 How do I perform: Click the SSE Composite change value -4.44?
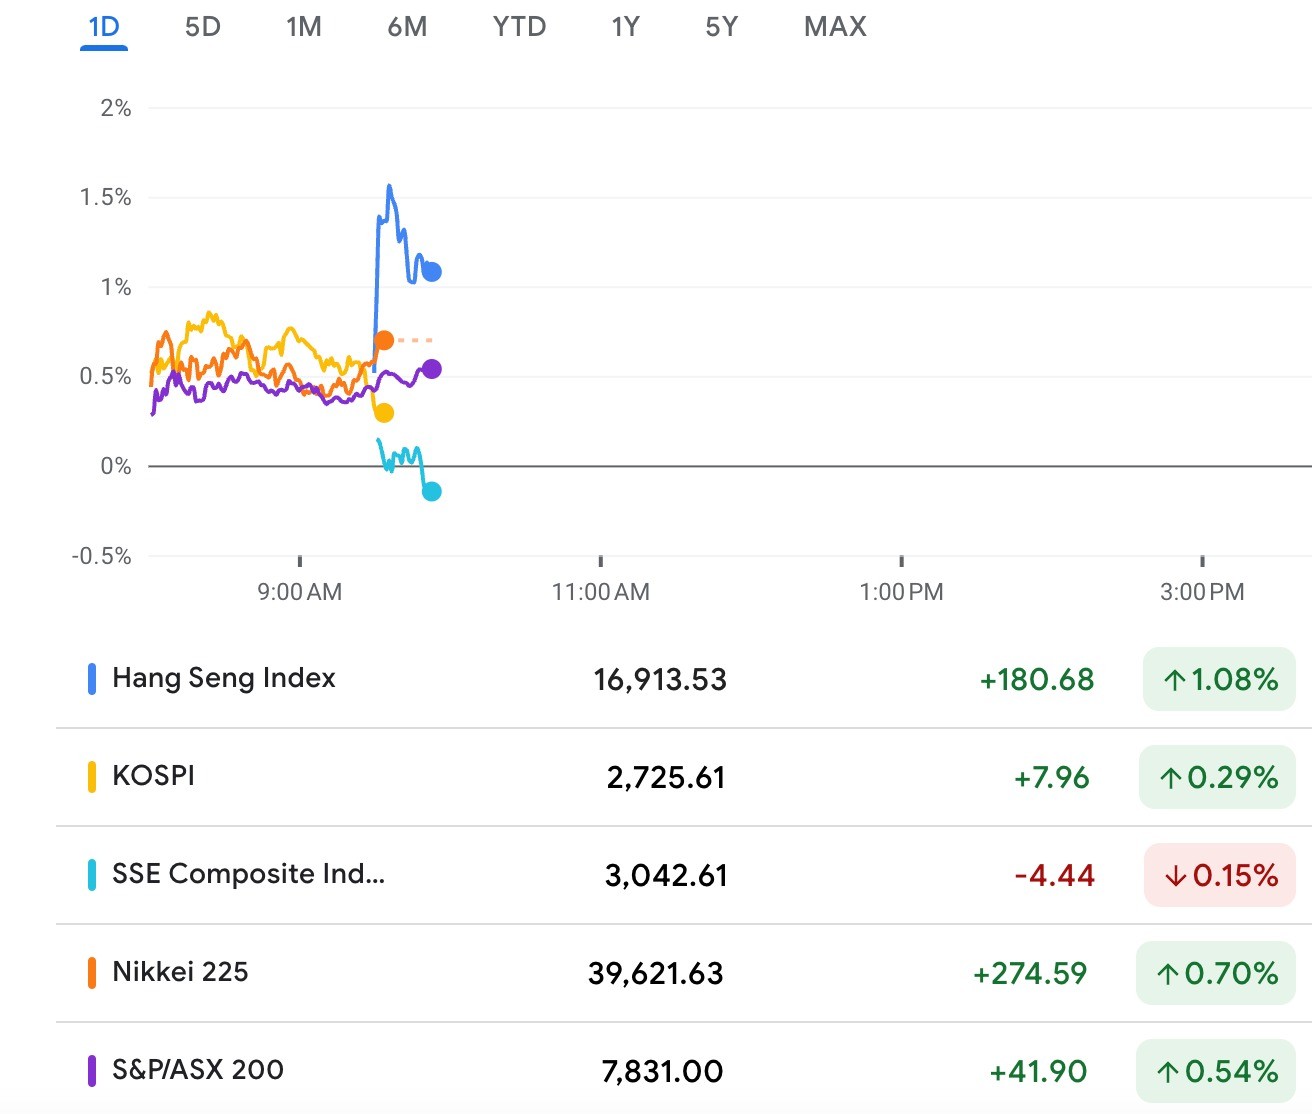click(1055, 876)
